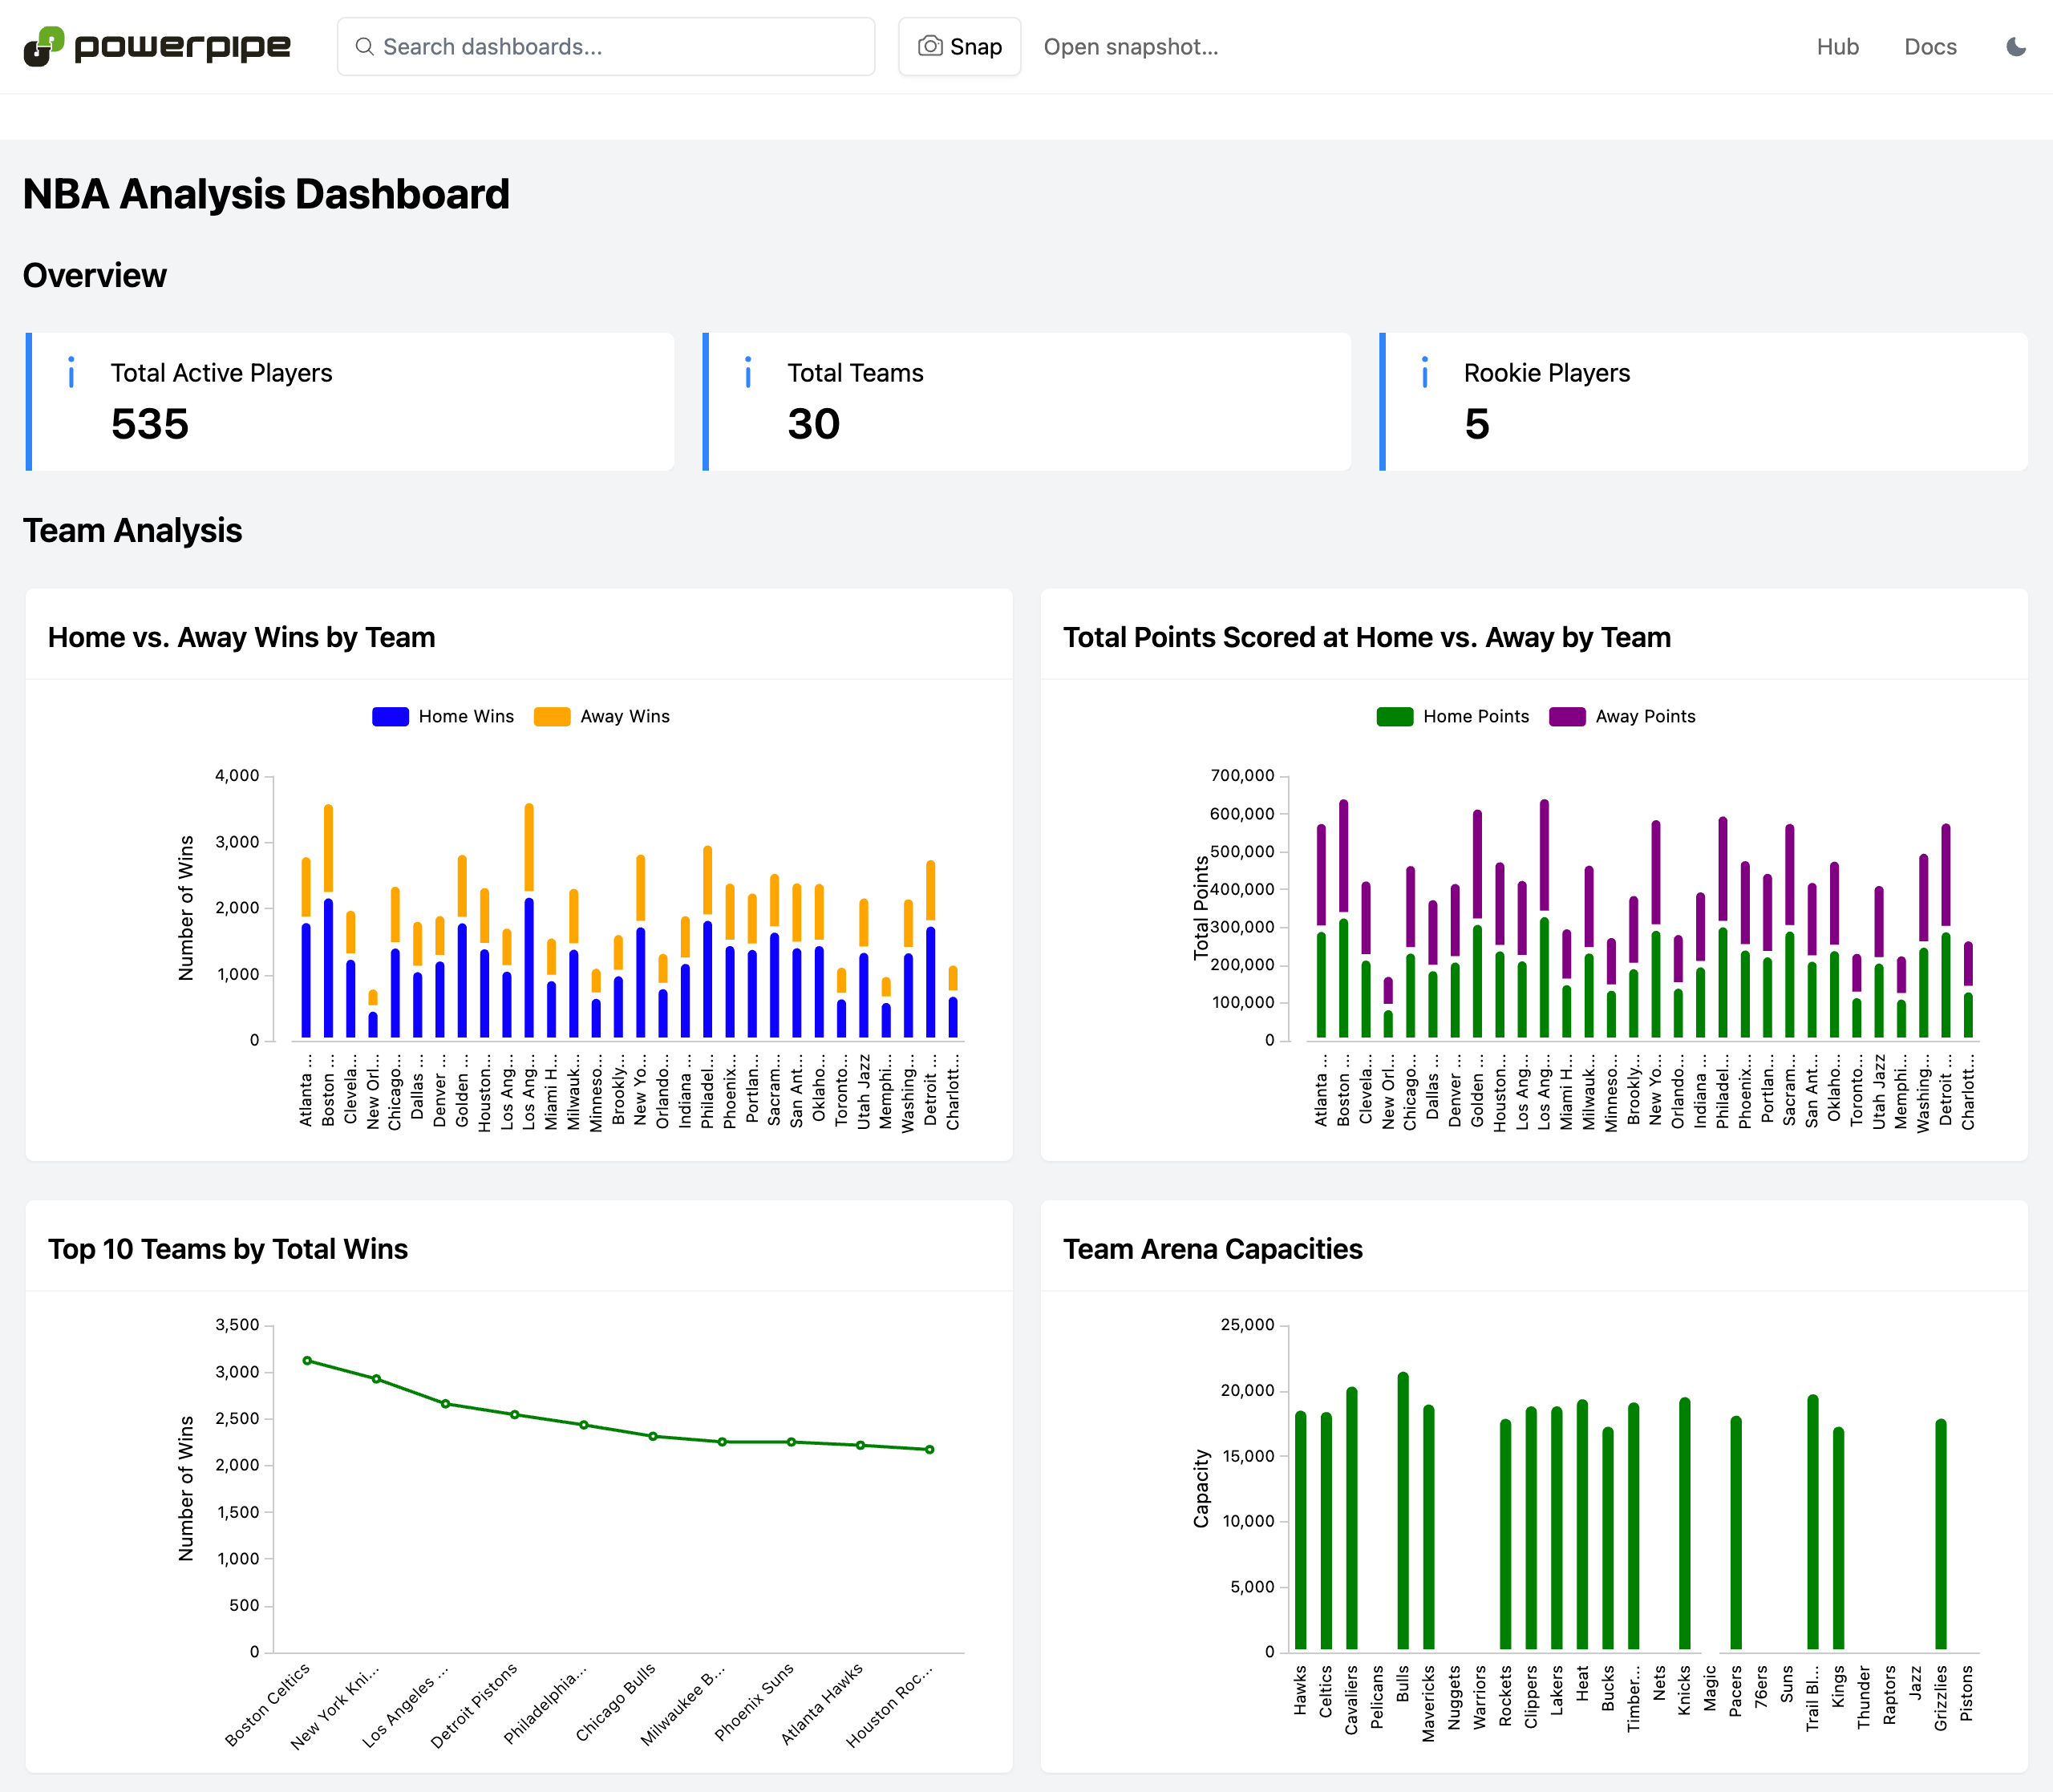This screenshot has width=2053, height=1792.
Task: Toggle Away Wins legend swatch
Action: (x=552, y=716)
